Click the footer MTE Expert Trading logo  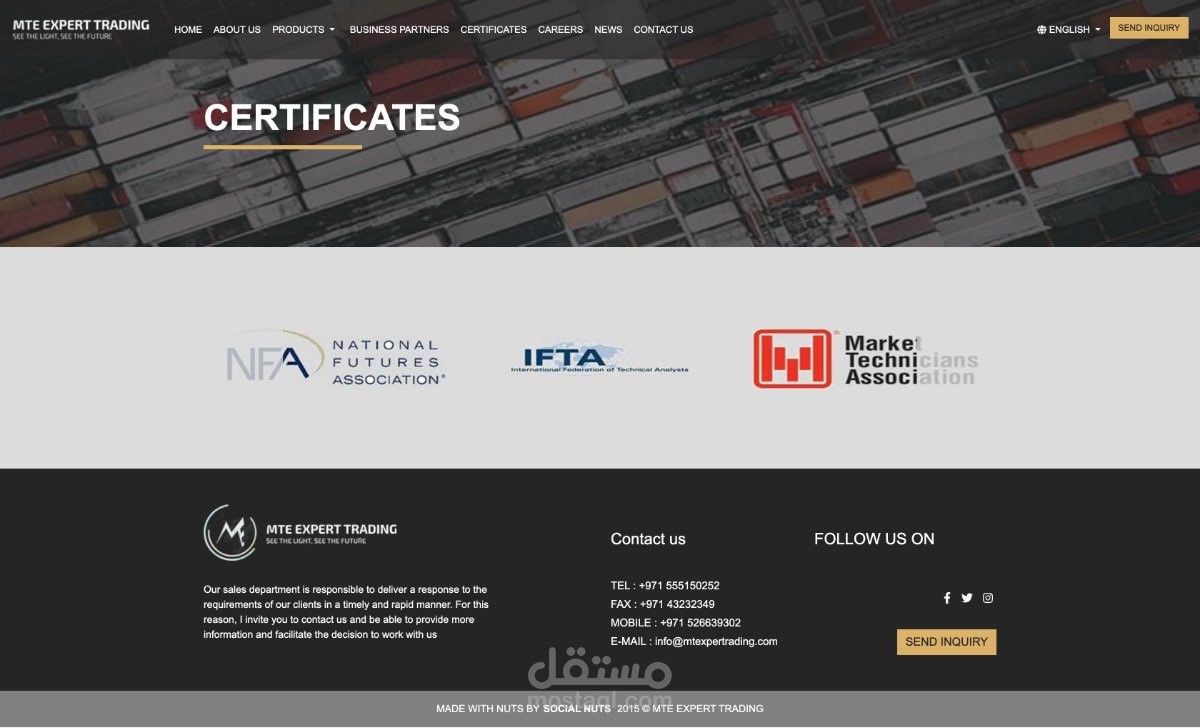(300, 532)
